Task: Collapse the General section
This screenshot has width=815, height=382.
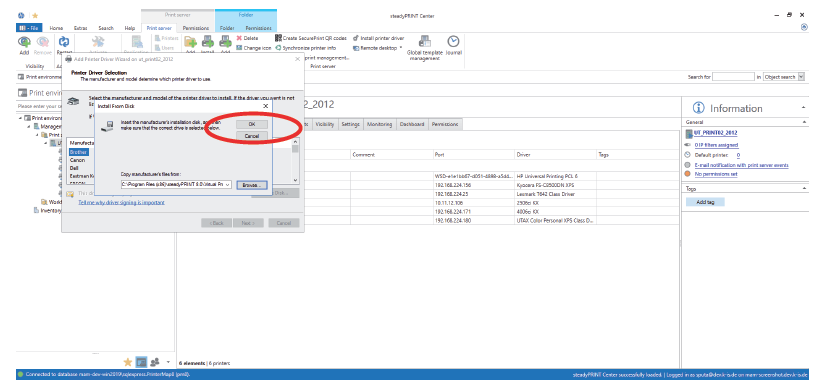Action: click(805, 122)
